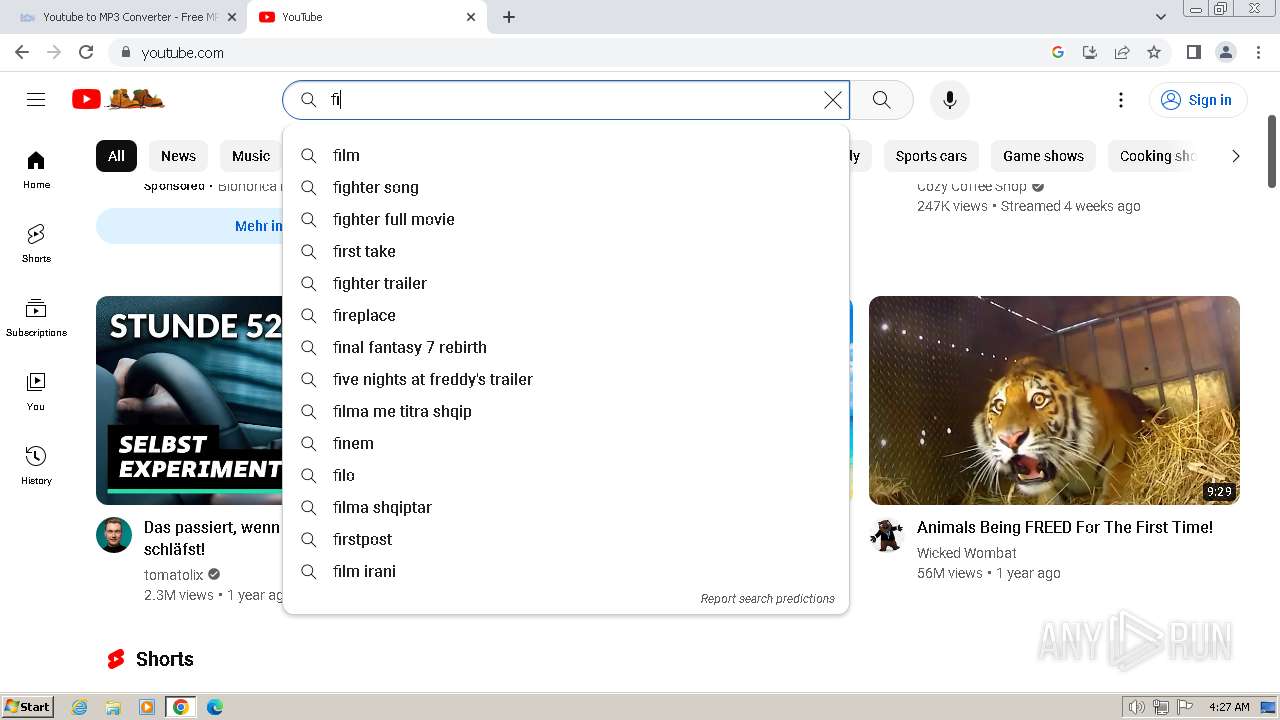Clear the search box with the X
Screen dimensions: 1280x720
click(x=832, y=99)
